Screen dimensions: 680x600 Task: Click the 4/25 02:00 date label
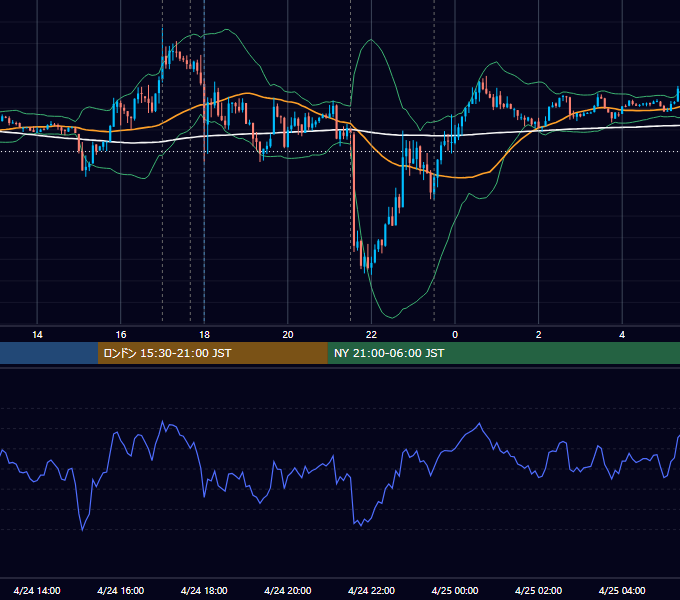(538, 590)
